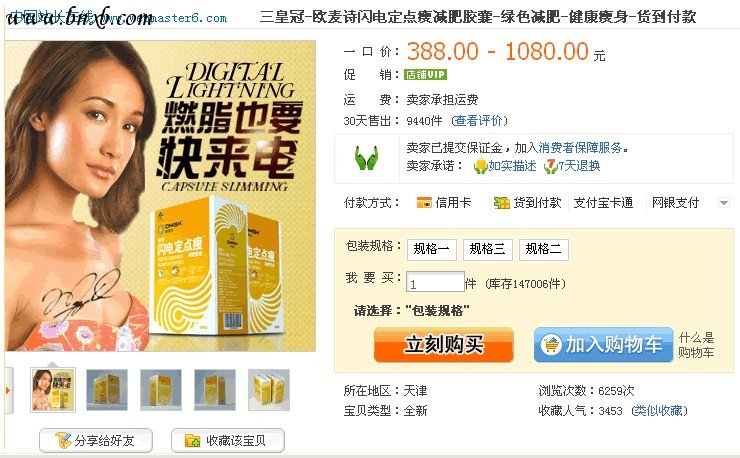Click the quantity input field
The height and width of the screenshot is (458, 740).
coord(435,283)
